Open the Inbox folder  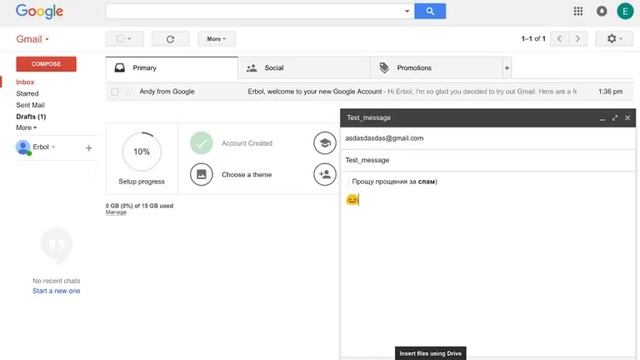[25, 82]
